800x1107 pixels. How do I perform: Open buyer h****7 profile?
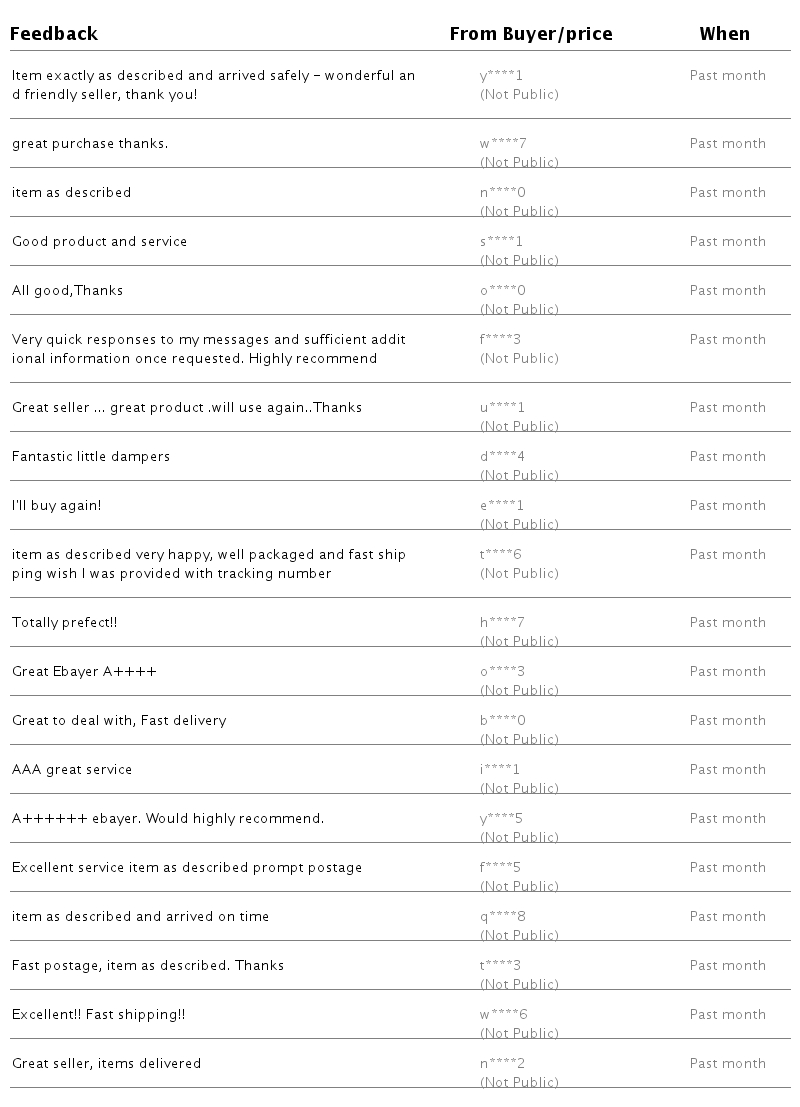tap(502, 623)
